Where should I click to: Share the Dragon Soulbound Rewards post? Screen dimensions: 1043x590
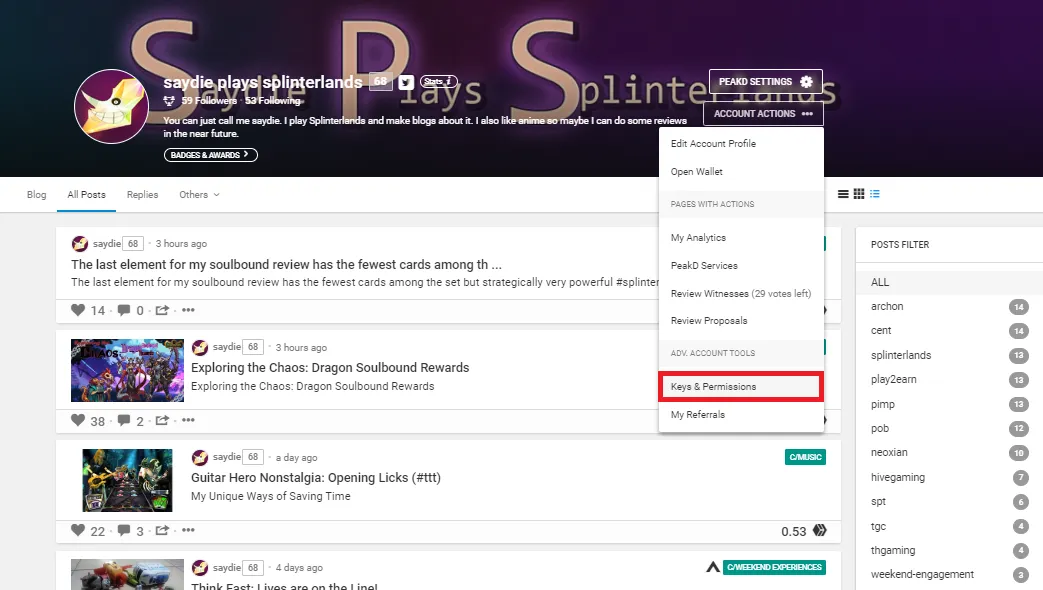pos(162,420)
